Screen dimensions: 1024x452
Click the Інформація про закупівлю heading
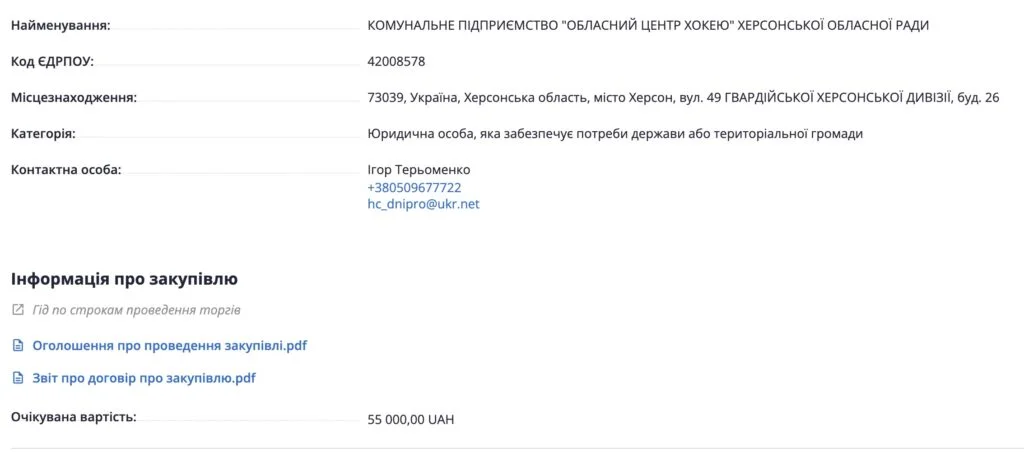pos(124,278)
